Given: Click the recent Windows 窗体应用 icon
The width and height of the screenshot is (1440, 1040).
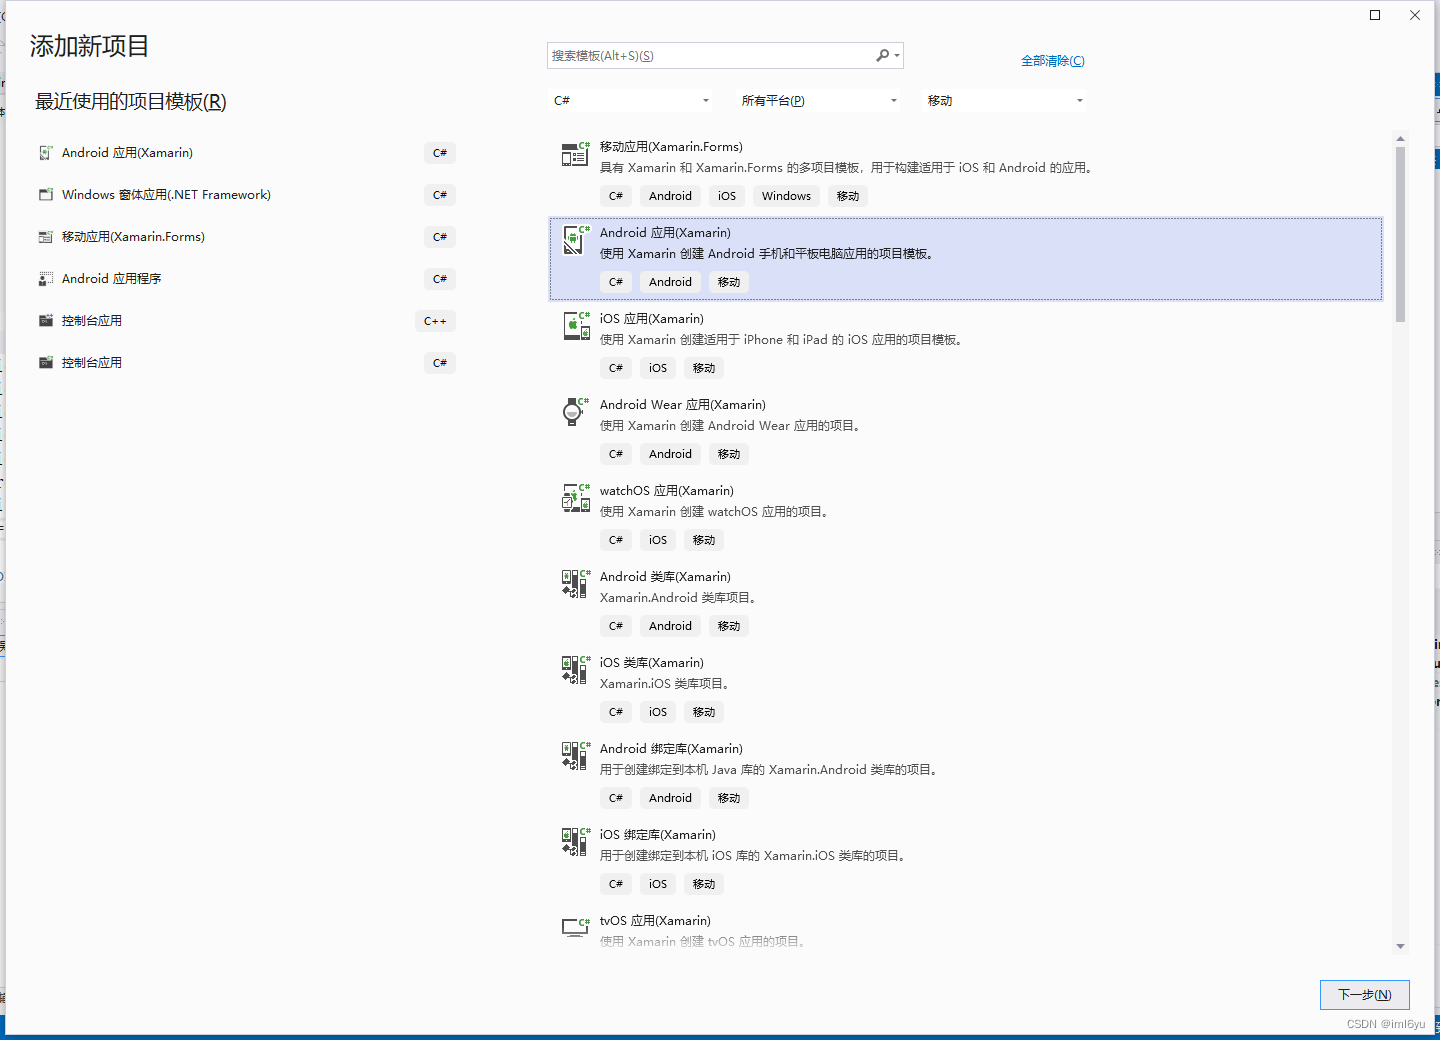Looking at the screenshot, I should pos(46,195).
